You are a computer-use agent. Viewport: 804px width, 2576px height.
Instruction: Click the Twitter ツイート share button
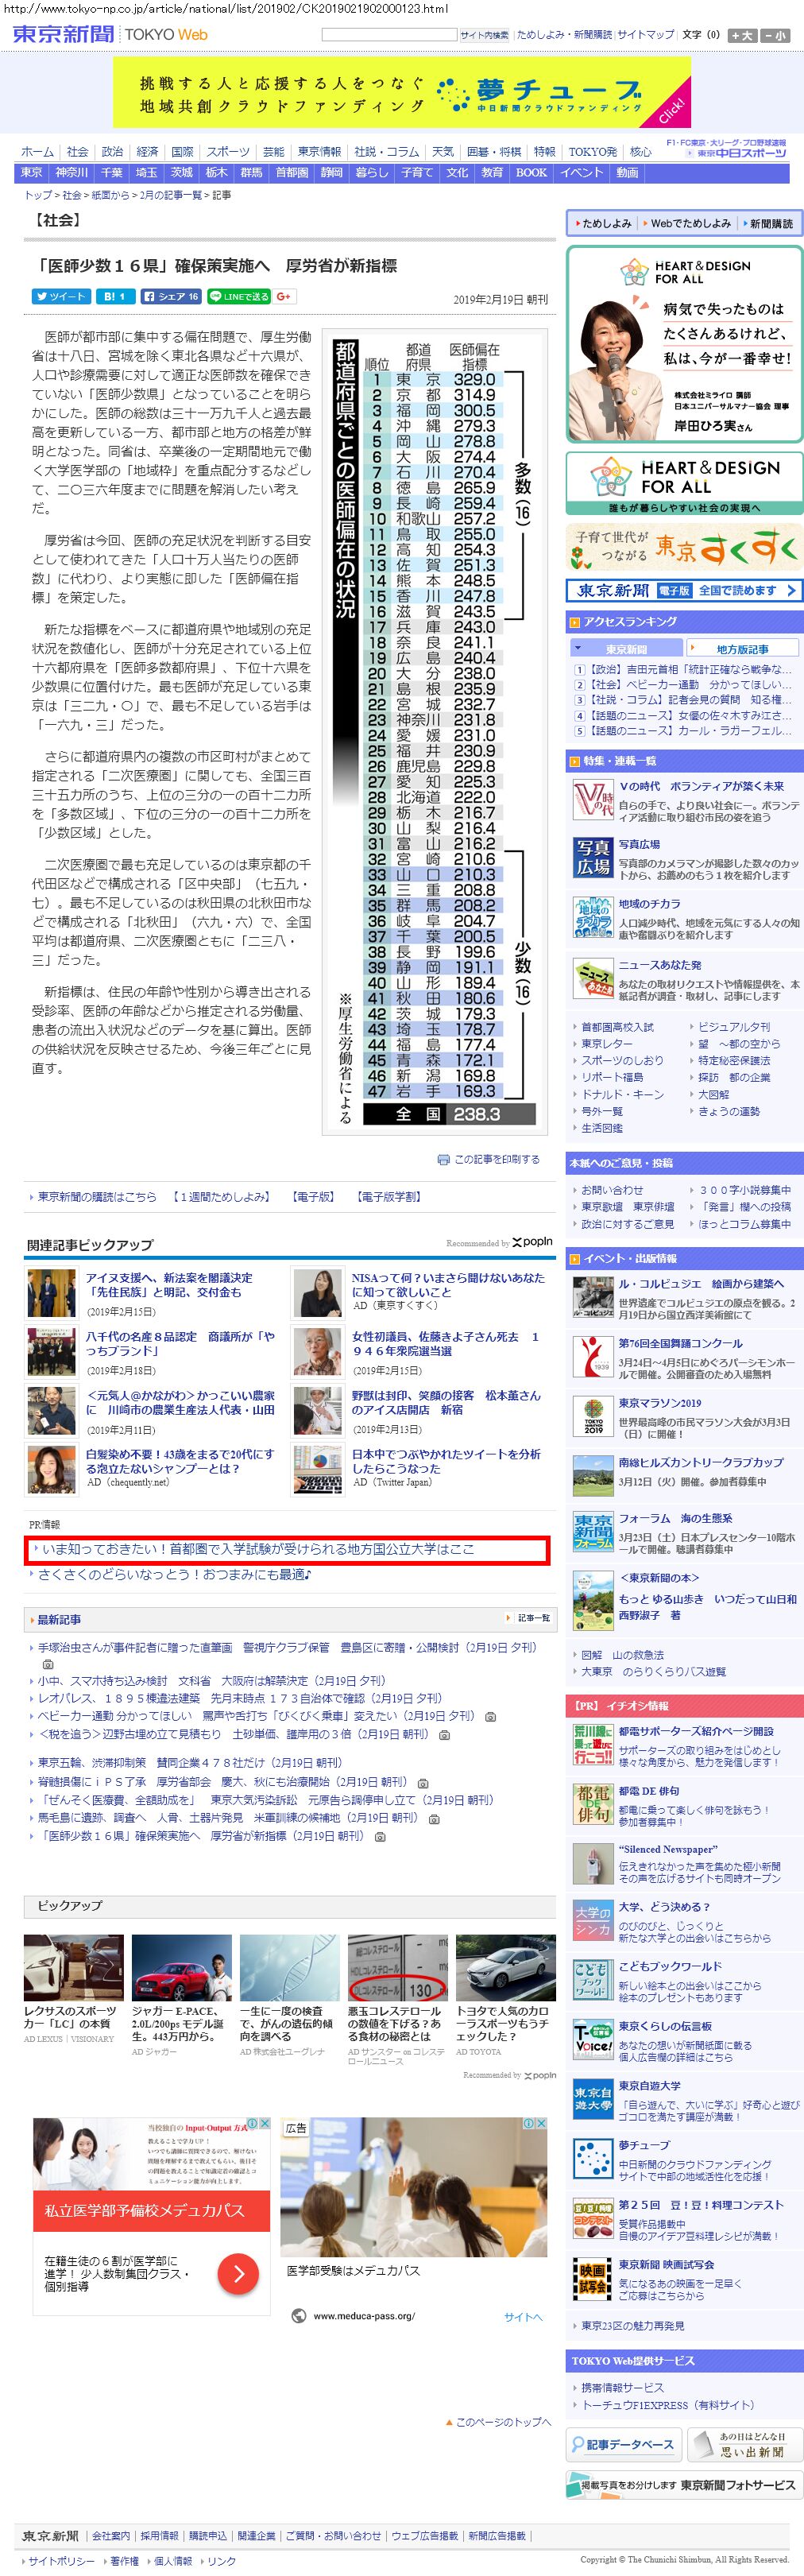(60, 296)
